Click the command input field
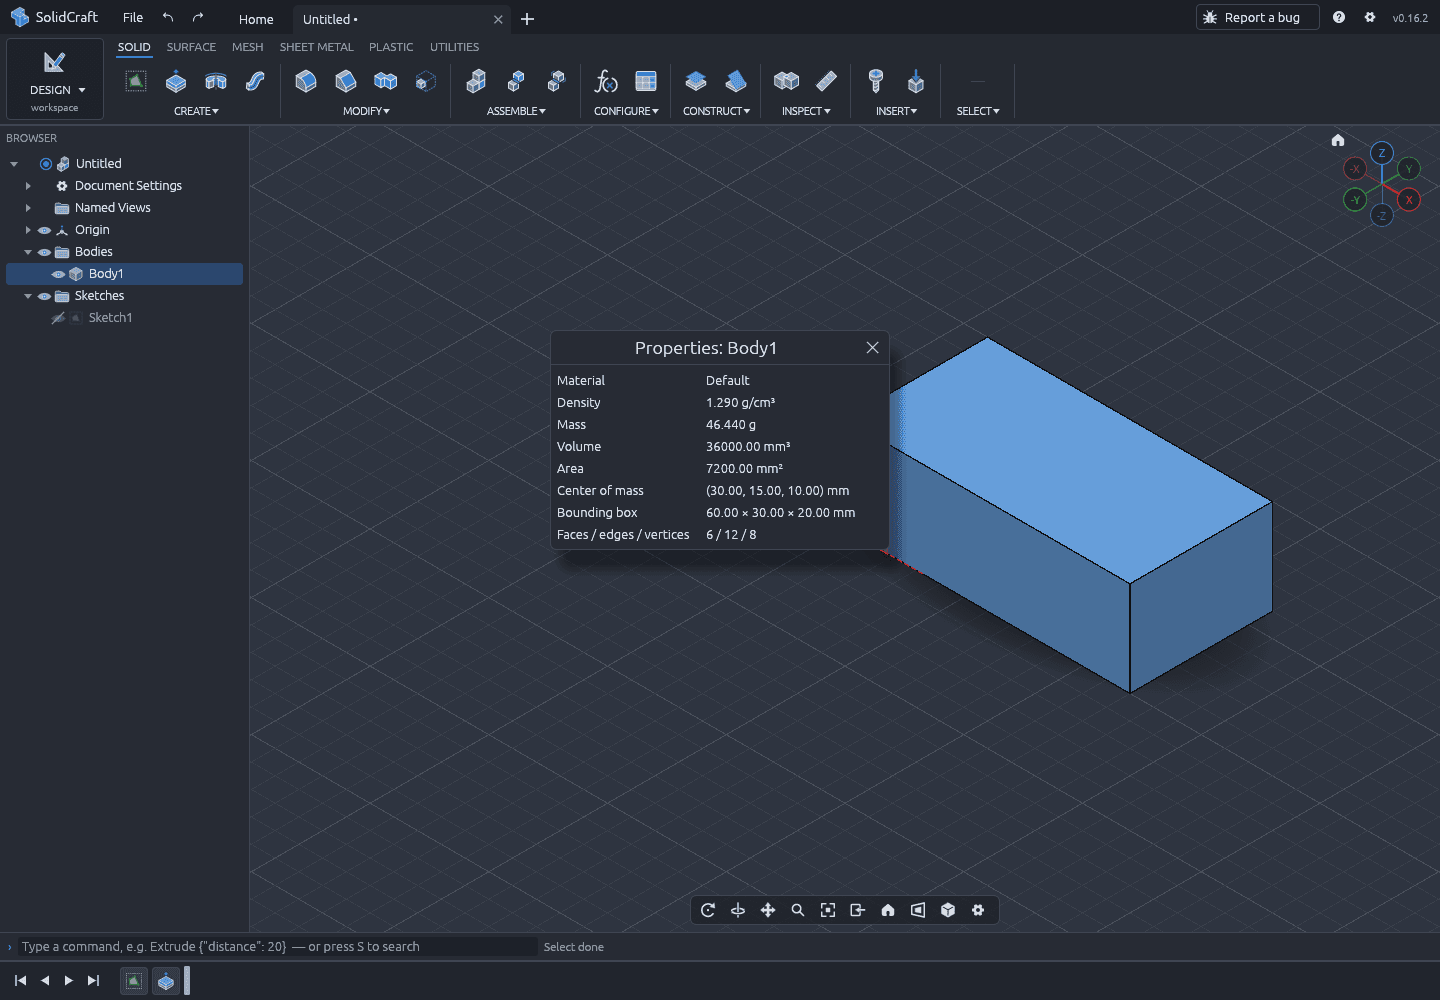This screenshot has height=1000, width=1440. tap(278, 947)
